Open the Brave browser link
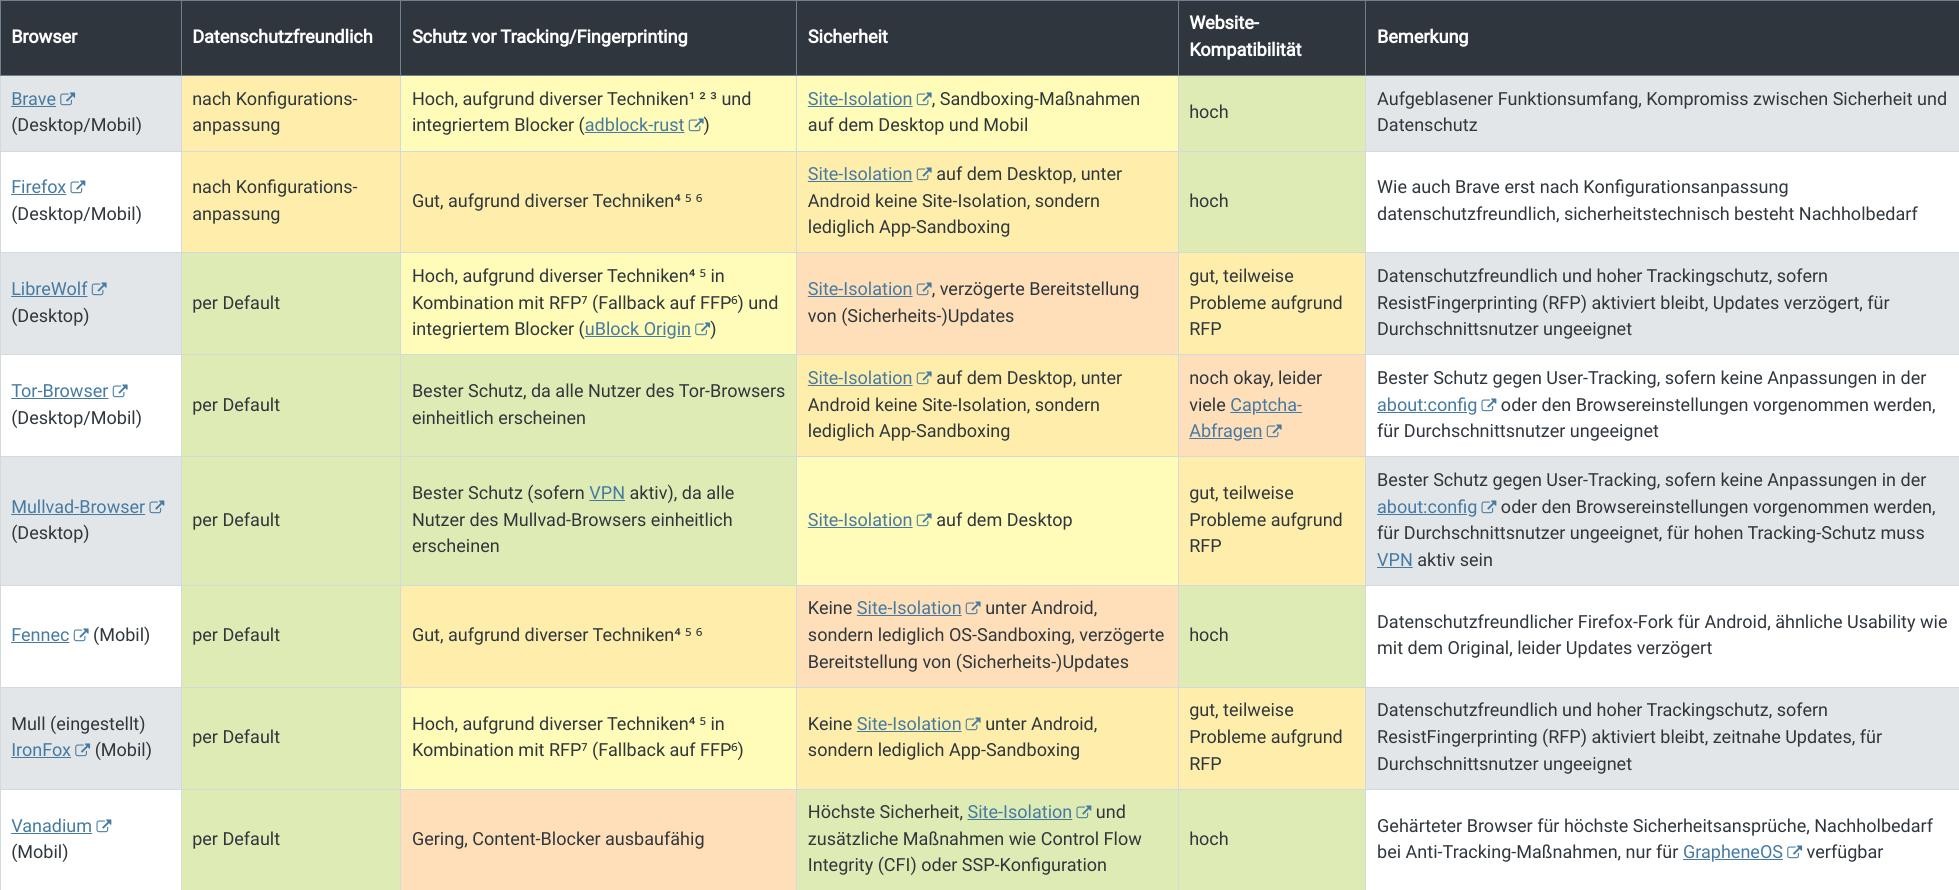Screen dimensions: 1959x890 pos(33,99)
